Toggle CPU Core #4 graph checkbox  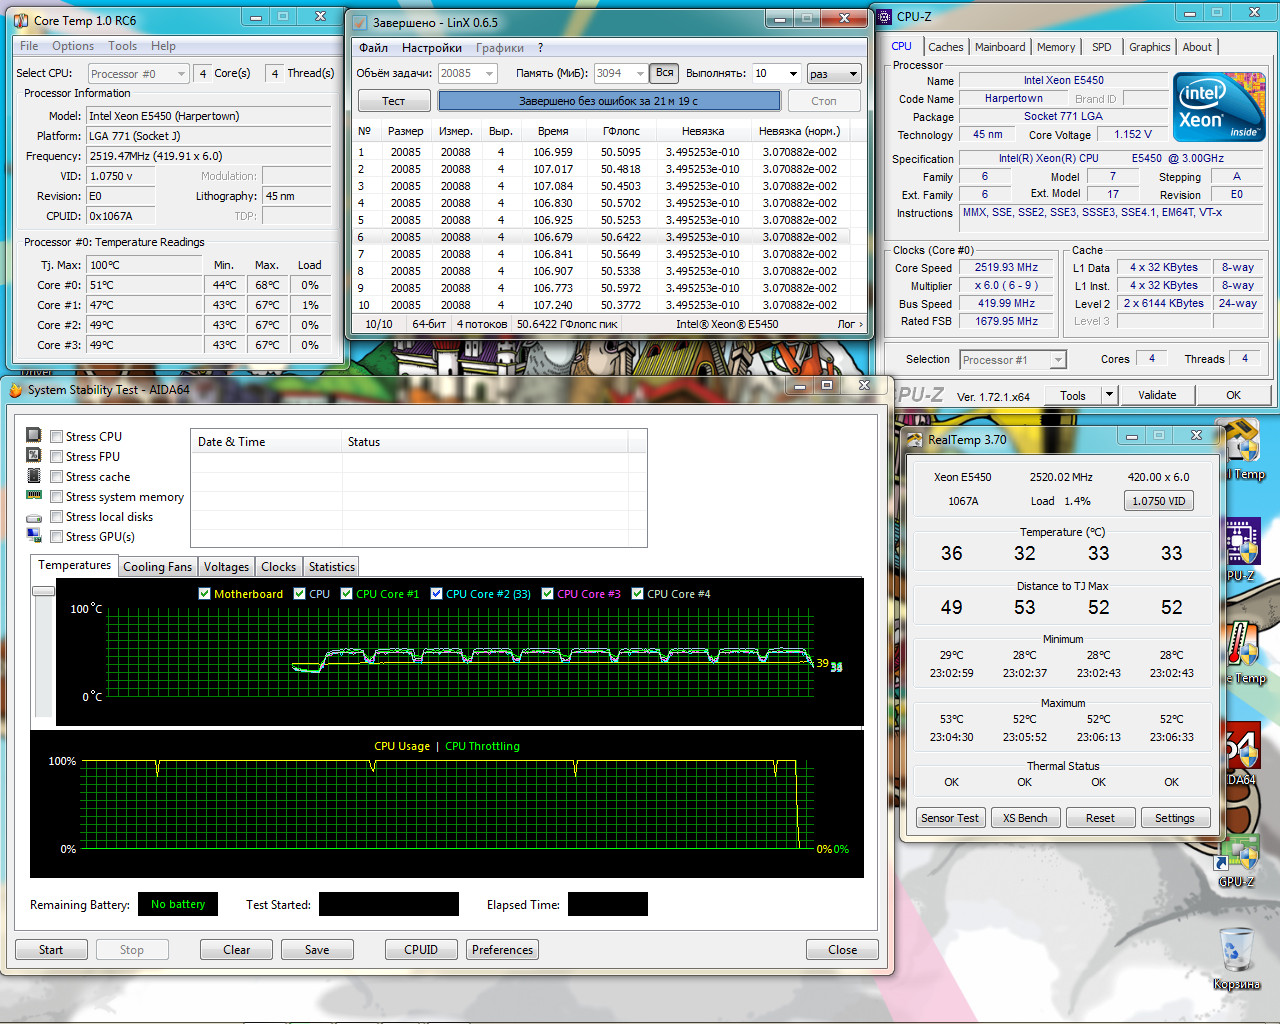click(637, 594)
